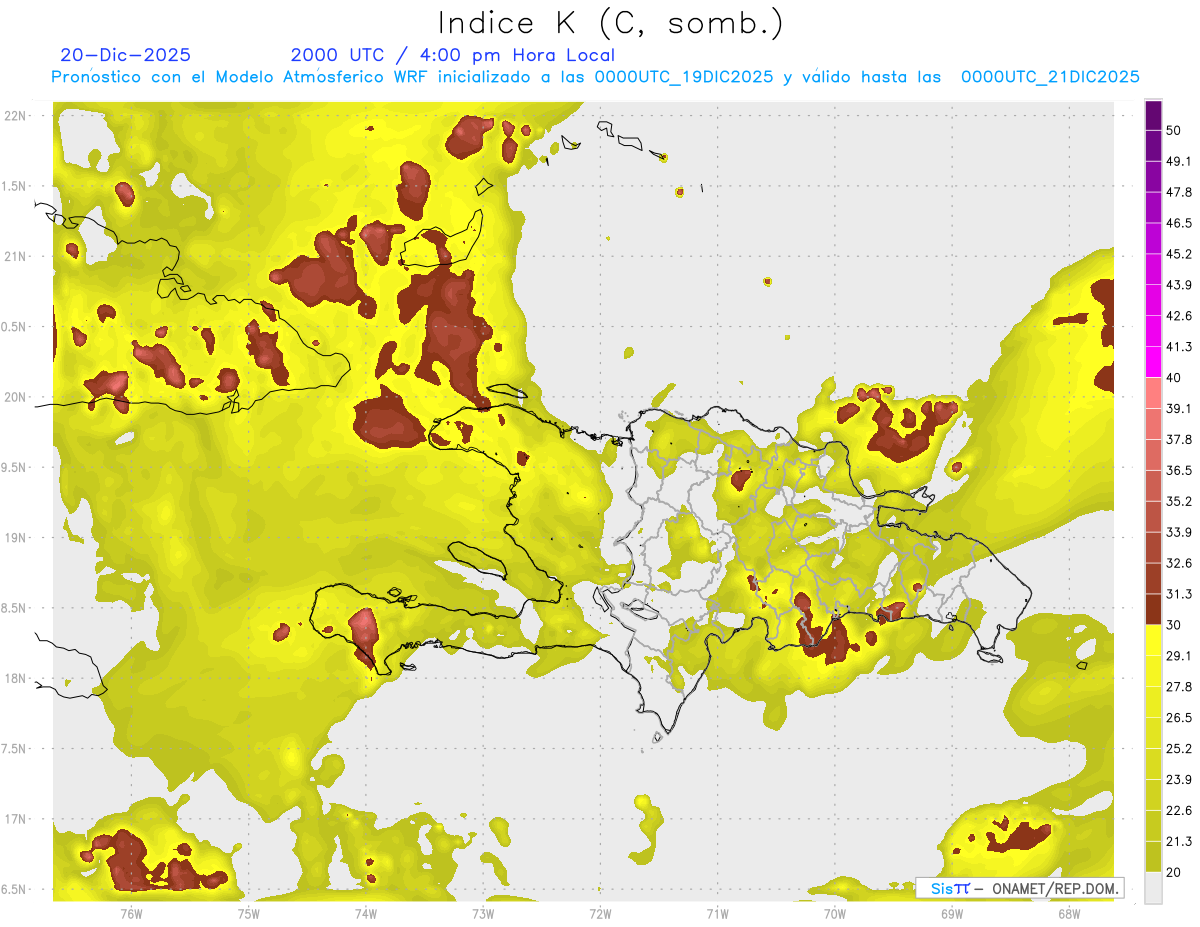This screenshot has height=927, width=1200.
Task: Click the "17N" latitude label
Action: click(16, 819)
